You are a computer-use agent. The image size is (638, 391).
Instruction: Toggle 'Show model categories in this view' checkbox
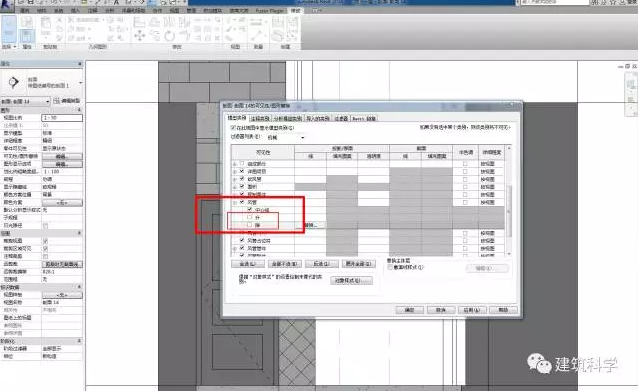pyautogui.click(x=233, y=128)
